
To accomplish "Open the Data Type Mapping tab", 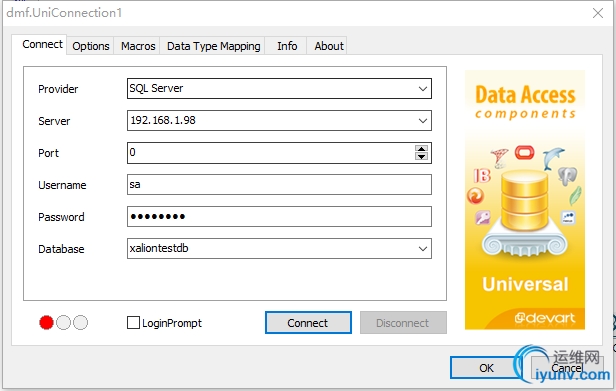I will [213, 46].
